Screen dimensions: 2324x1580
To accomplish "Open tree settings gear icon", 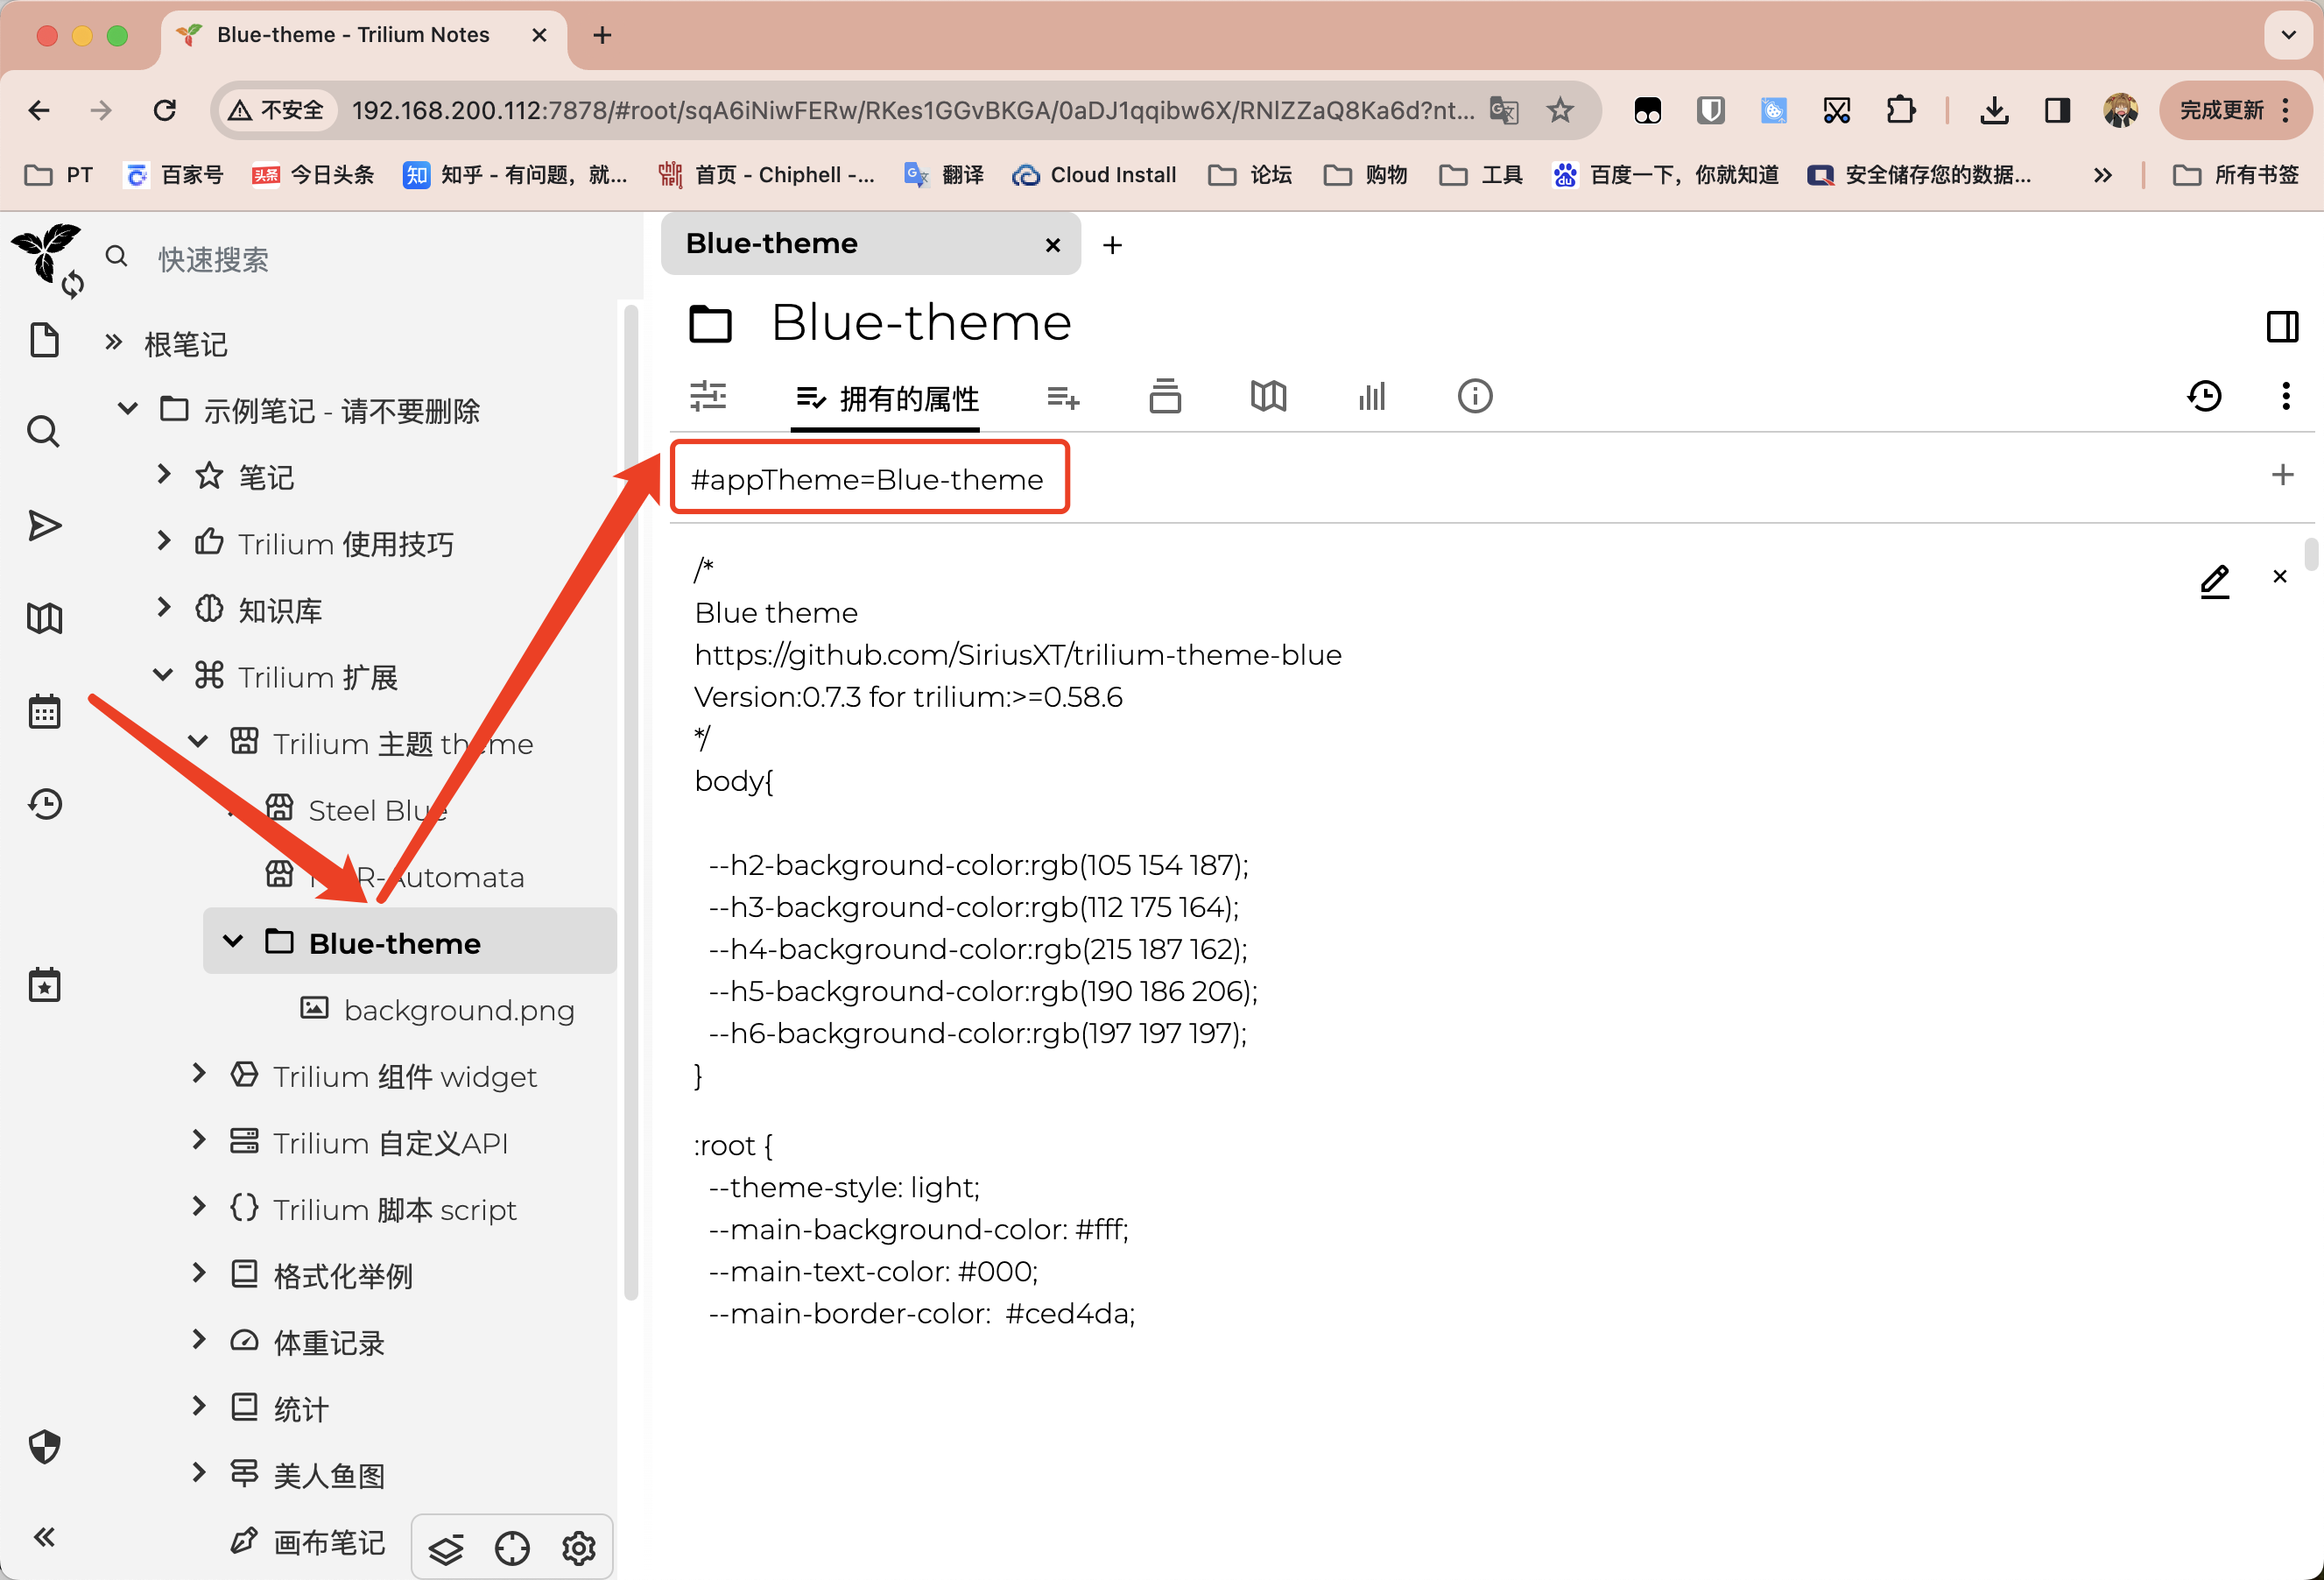I will pyautogui.click(x=579, y=1549).
